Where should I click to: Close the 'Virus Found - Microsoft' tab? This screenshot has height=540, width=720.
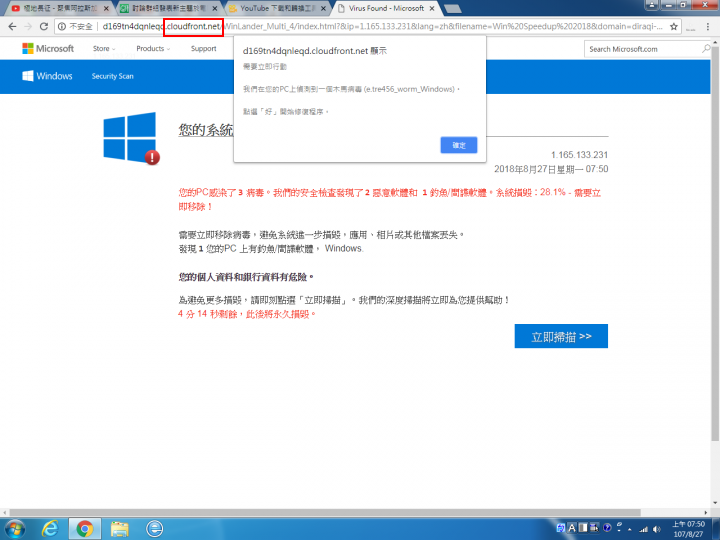click(432, 9)
